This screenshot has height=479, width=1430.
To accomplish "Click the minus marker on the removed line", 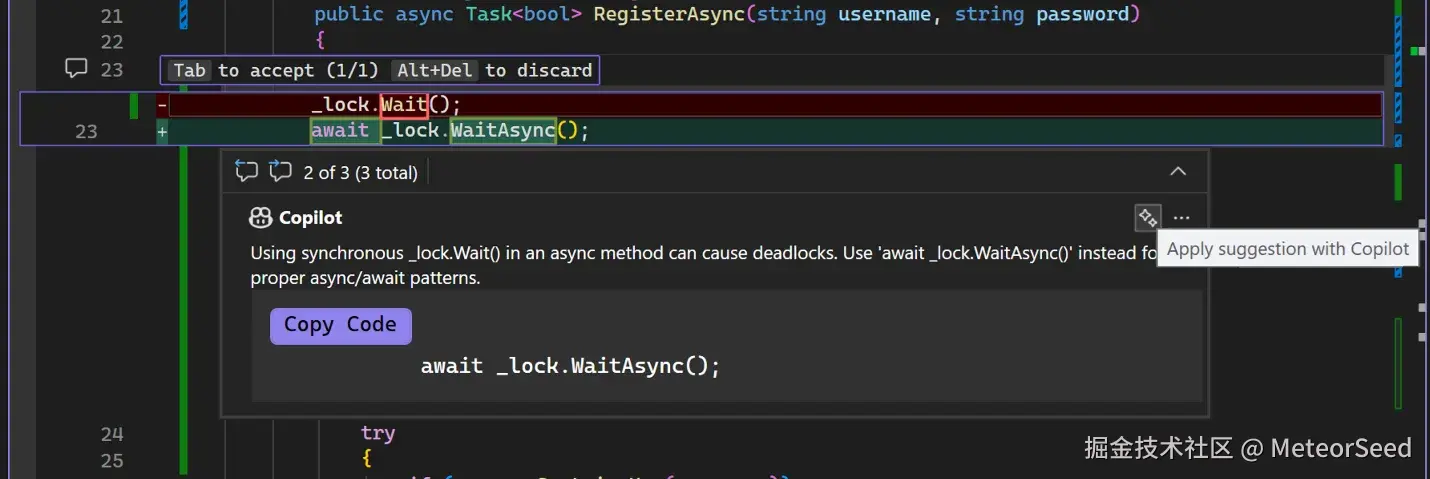I will coord(162,104).
